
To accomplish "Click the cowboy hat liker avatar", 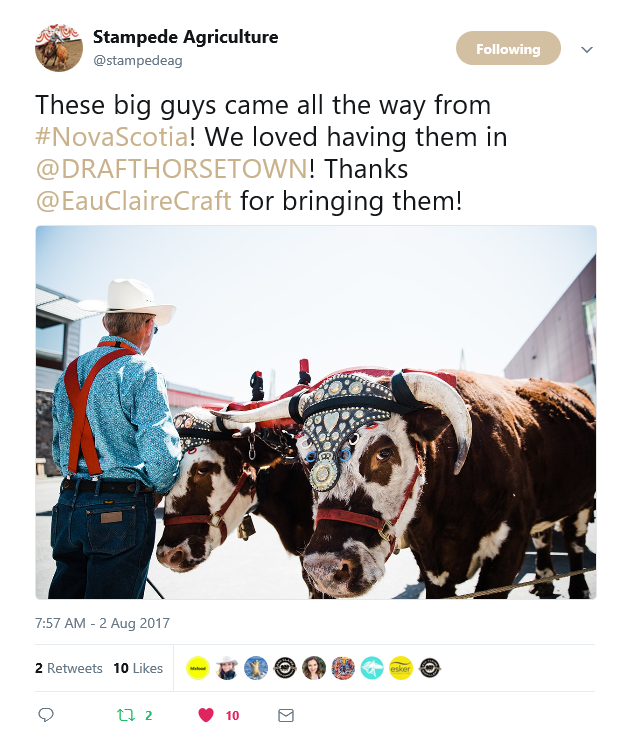I will coord(227,668).
